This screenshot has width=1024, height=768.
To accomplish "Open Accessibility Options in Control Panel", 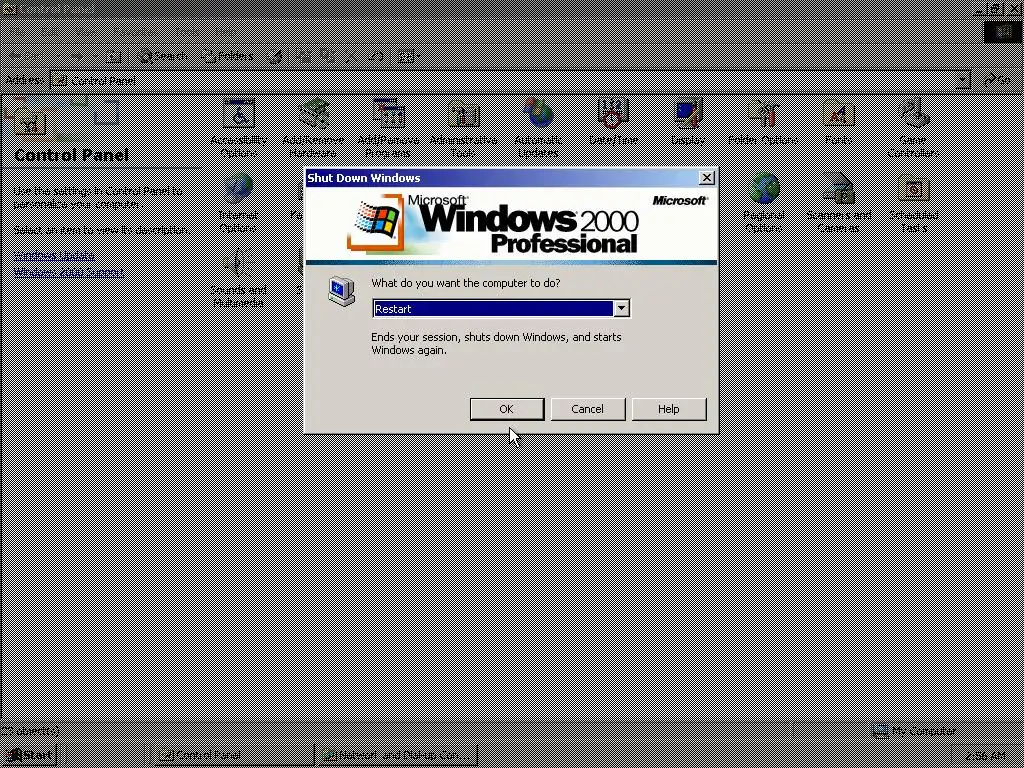I will [x=238, y=127].
